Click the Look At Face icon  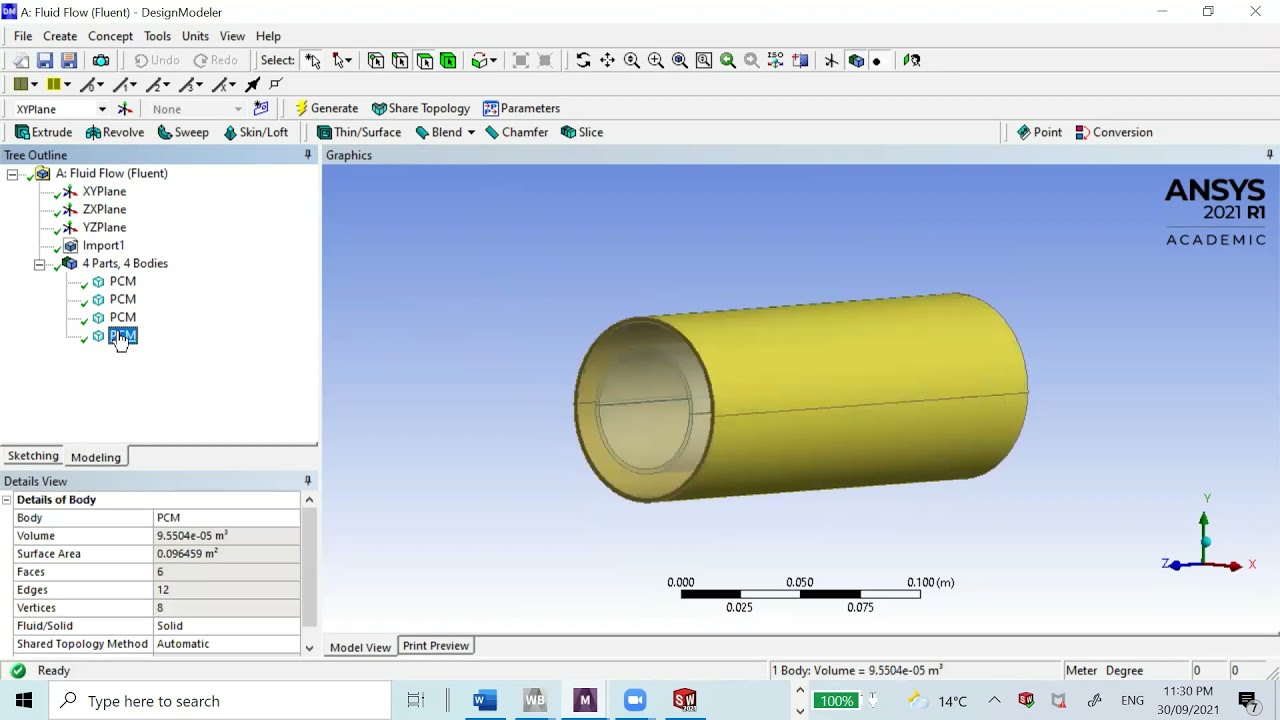[x=911, y=60]
